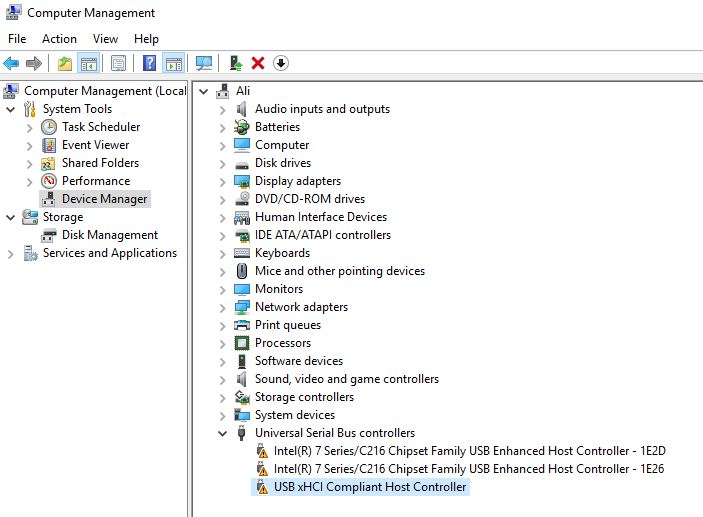Screen dimensions: 703x517
Task: Click Scan for hardware changes monitor icon
Action: 204,63
